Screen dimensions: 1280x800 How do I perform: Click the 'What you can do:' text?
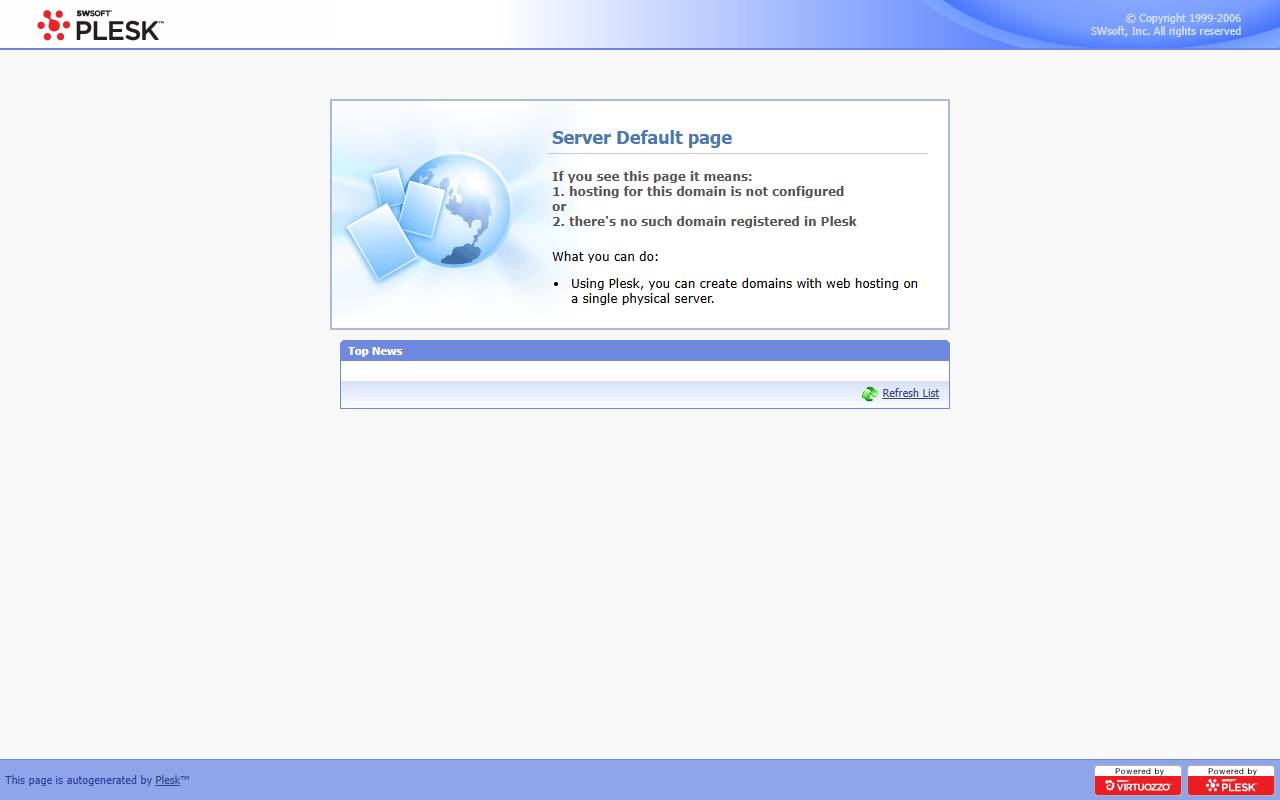(605, 257)
